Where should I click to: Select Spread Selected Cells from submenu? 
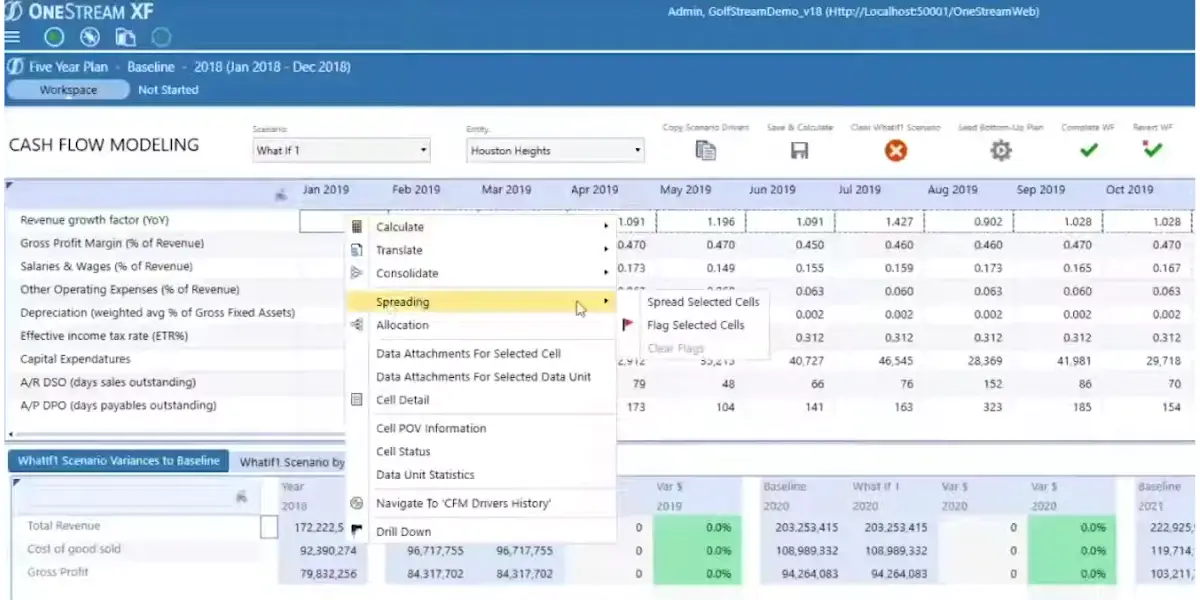pos(703,302)
